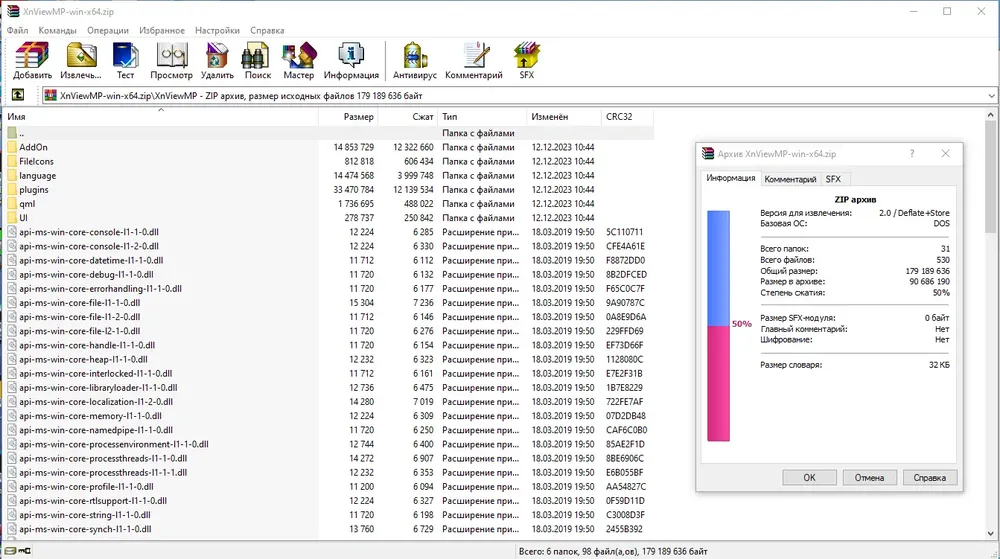
Task: Click the SFX toolbar icon
Action: (x=527, y=56)
